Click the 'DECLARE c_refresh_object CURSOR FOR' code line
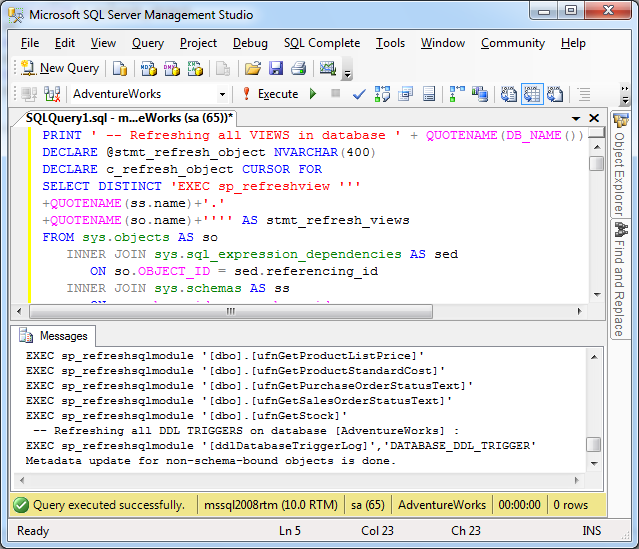Viewport: 639px width, 549px height. 182,169
